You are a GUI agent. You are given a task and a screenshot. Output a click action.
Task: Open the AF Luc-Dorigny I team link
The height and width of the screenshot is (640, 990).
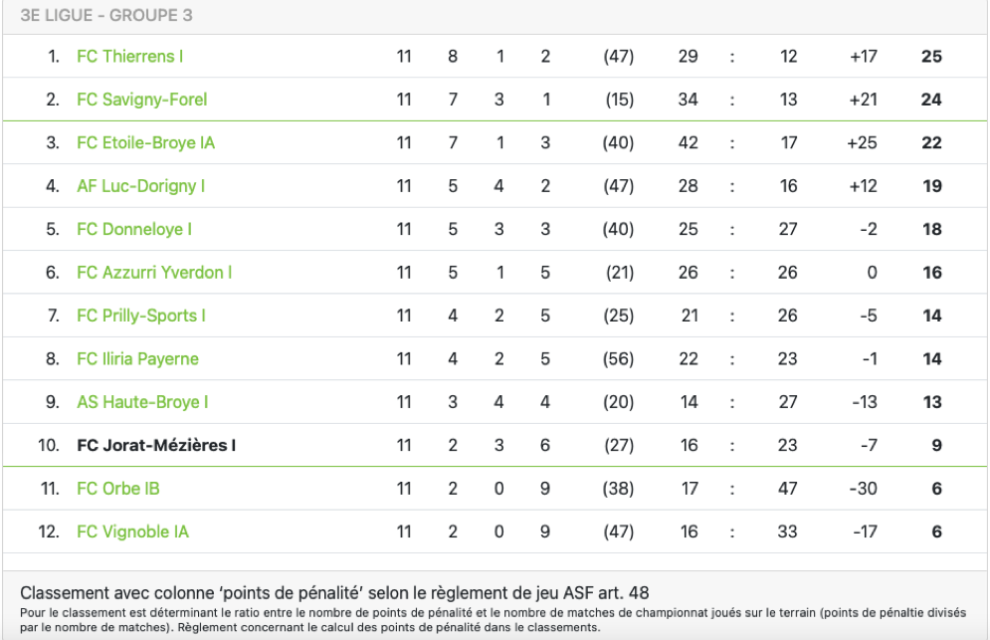point(140,186)
